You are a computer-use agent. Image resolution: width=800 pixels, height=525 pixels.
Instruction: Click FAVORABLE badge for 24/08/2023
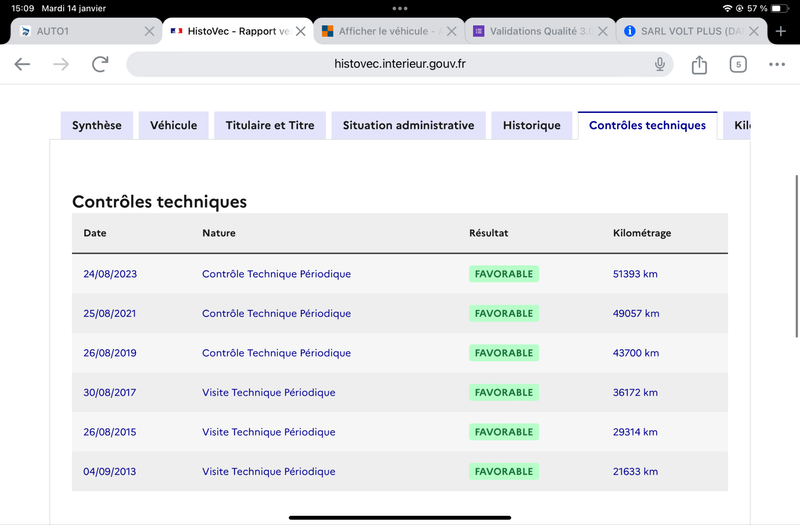504,274
